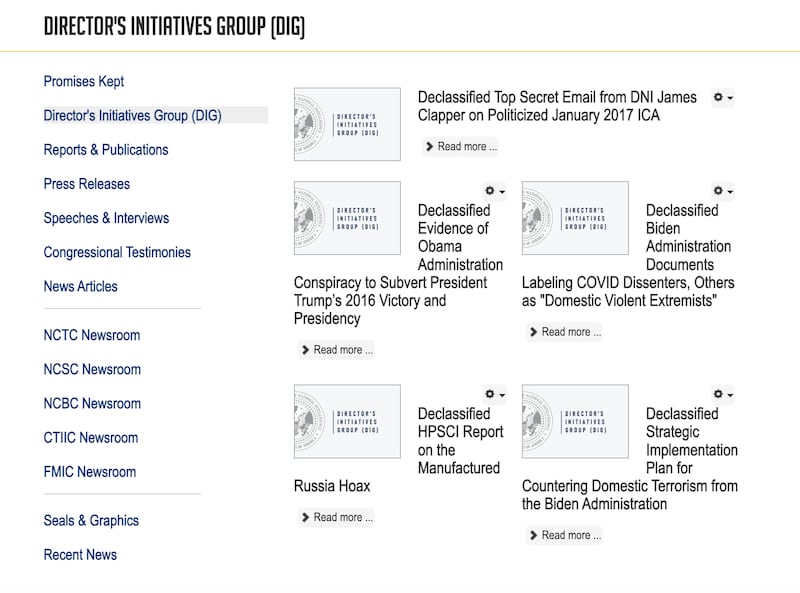The height and width of the screenshot is (593, 800).
Task: Click the gear icon on the Clapper email article
Action: (717, 96)
